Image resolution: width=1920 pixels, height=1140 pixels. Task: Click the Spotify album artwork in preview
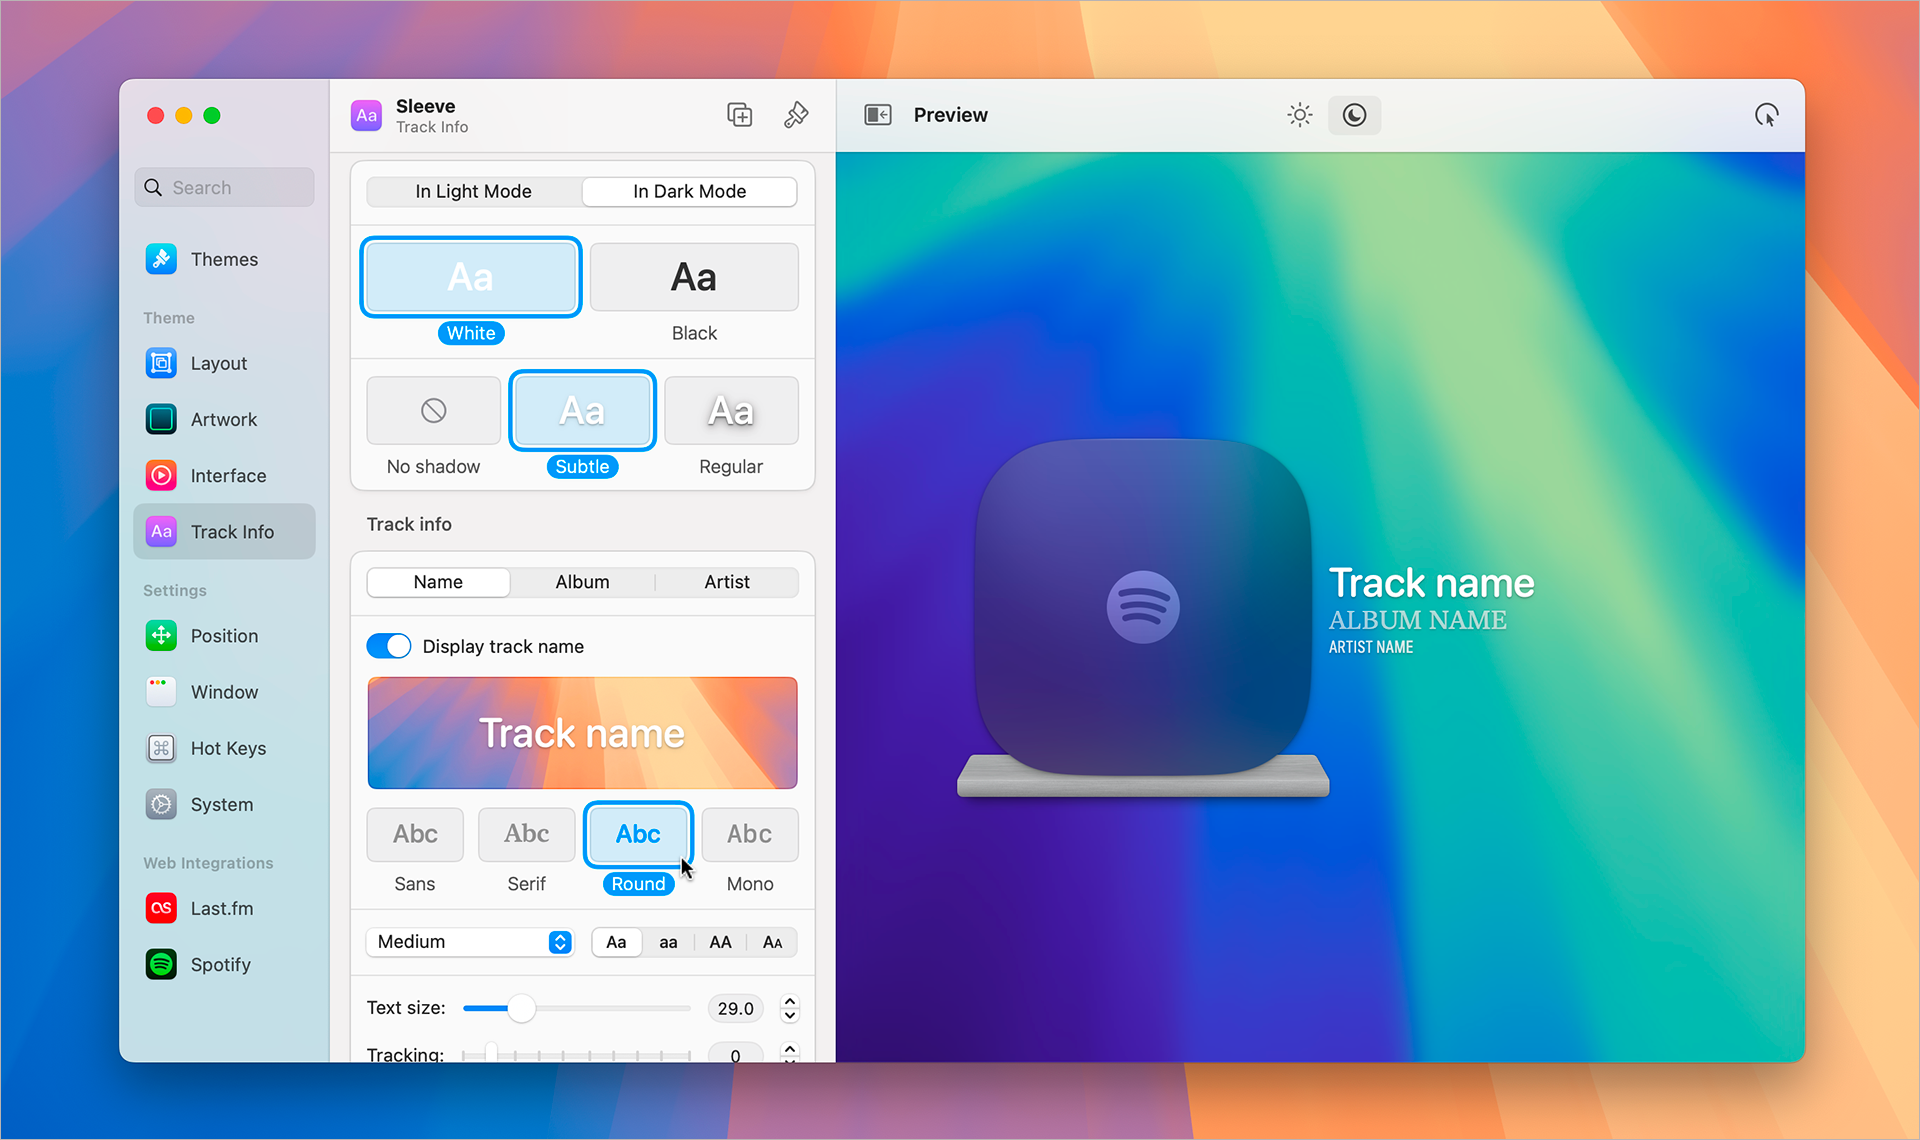point(1143,606)
